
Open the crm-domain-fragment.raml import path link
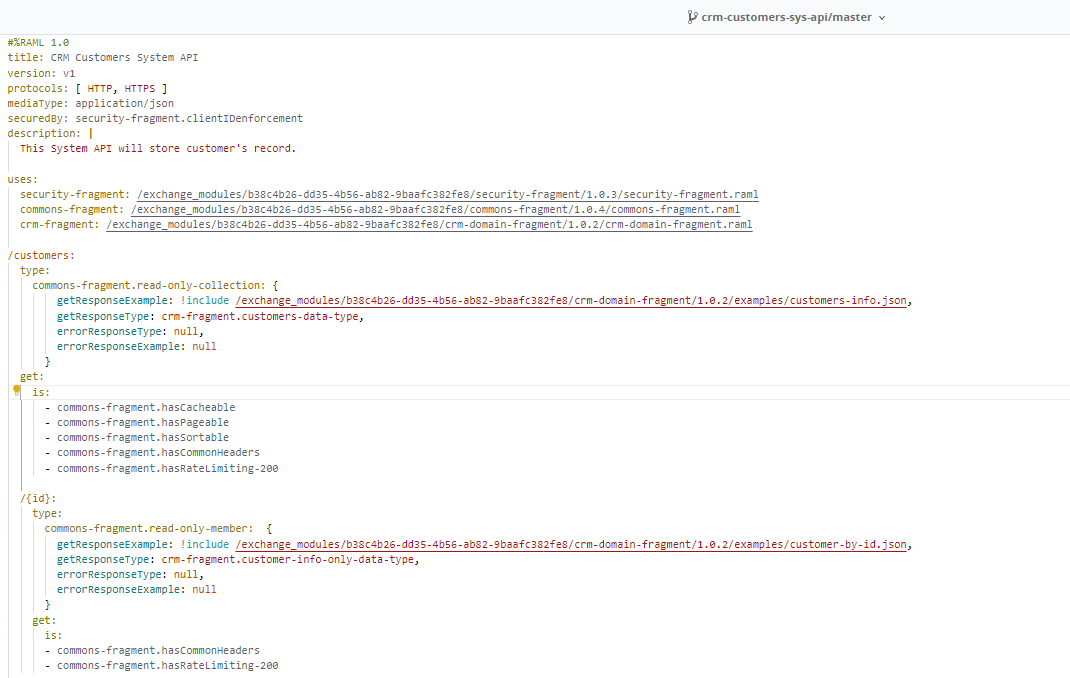point(429,224)
